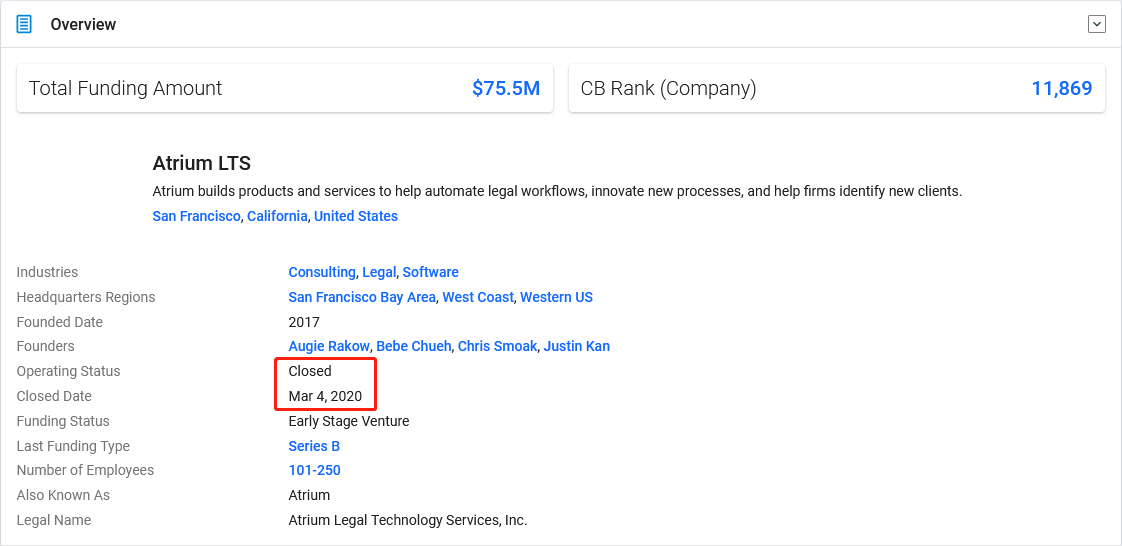Click the $75.5M total funding amount
Image resolution: width=1122 pixels, height=546 pixels.
pos(506,88)
